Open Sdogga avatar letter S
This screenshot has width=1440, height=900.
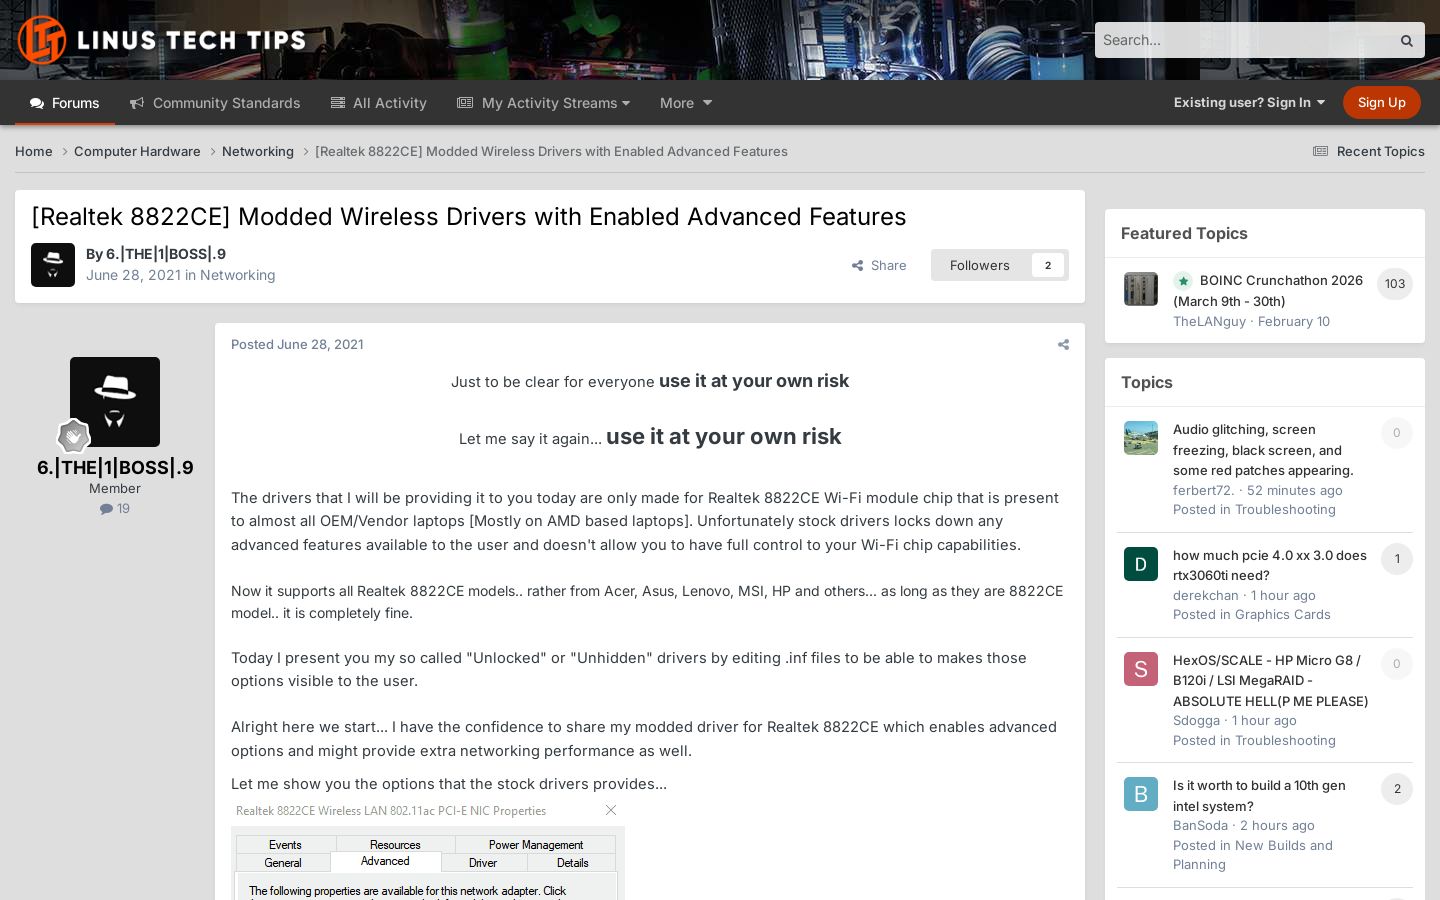pyautogui.click(x=1140, y=669)
